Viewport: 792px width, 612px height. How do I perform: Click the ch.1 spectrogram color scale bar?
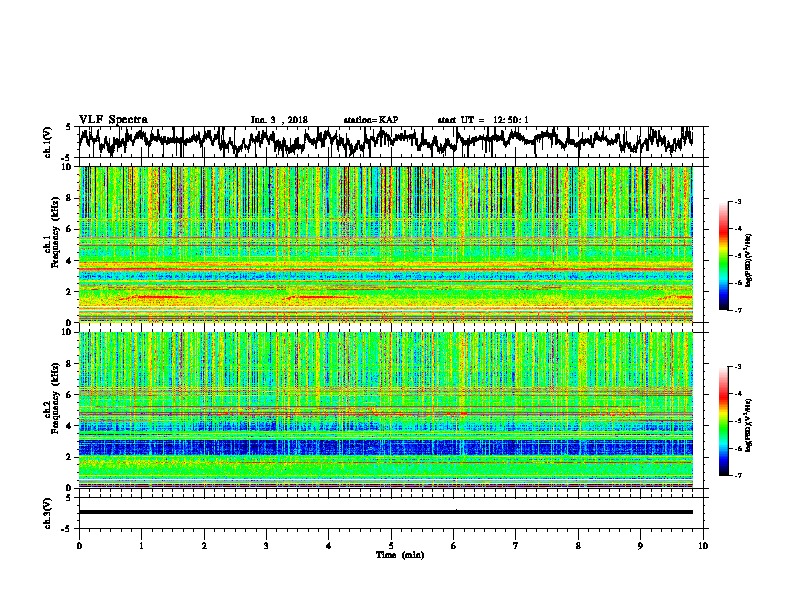point(723,256)
